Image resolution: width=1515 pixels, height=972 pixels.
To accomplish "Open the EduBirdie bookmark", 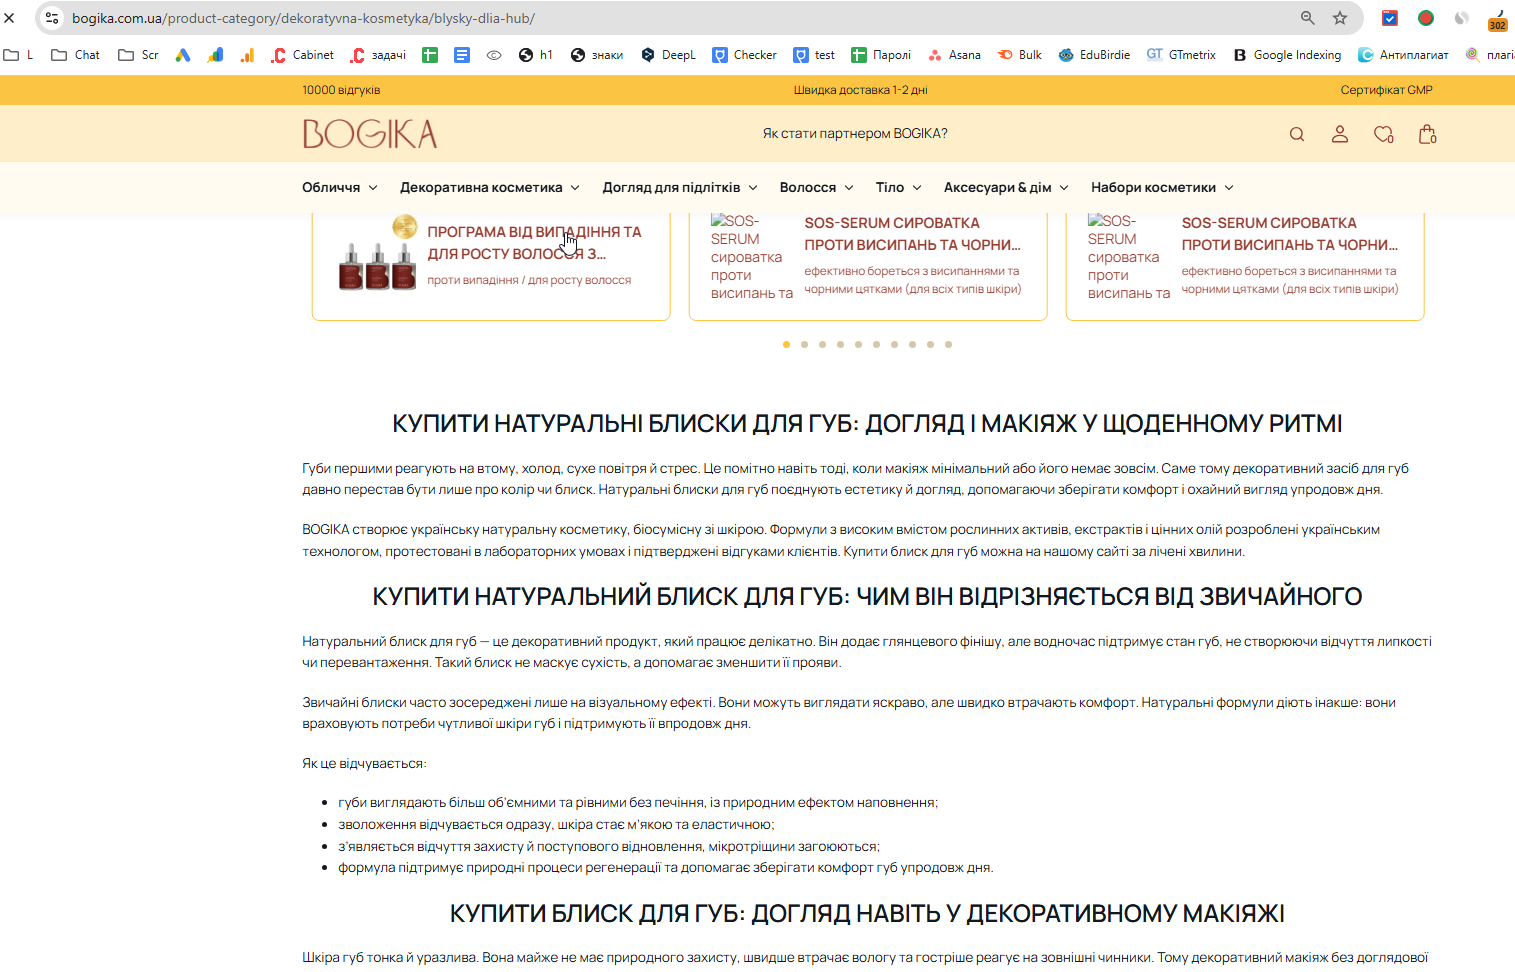I will (x=1094, y=55).
